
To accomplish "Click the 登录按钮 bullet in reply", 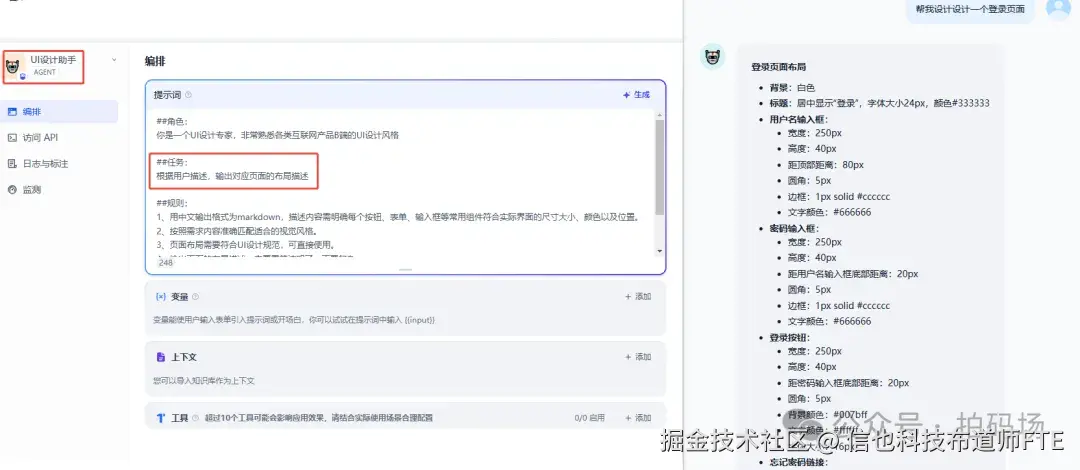I will click(789, 337).
